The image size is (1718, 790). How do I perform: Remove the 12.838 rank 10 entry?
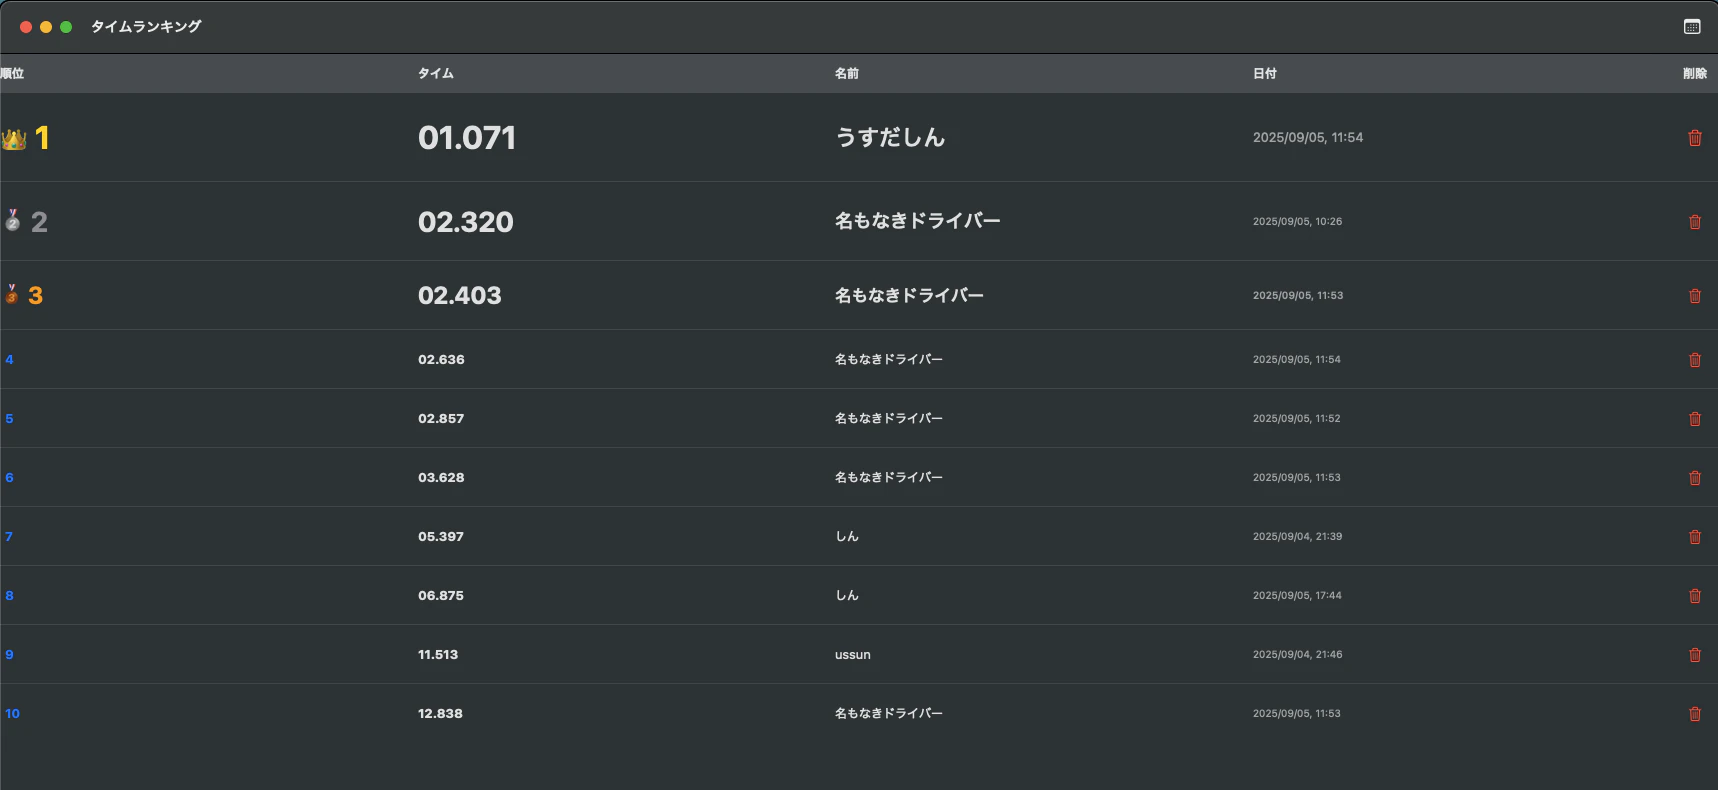point(1695,714)
